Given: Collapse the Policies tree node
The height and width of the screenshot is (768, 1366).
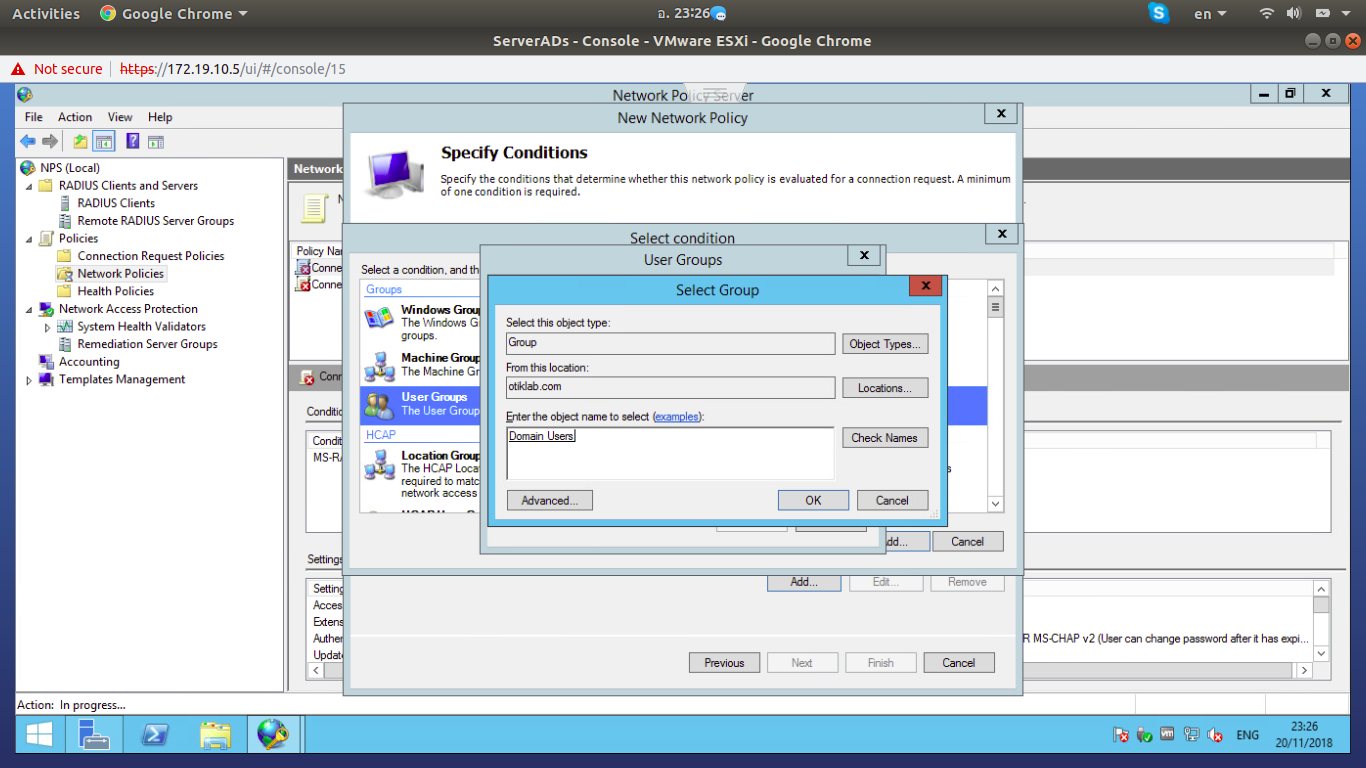Looking at the screenshot, I should coord(29,239).
